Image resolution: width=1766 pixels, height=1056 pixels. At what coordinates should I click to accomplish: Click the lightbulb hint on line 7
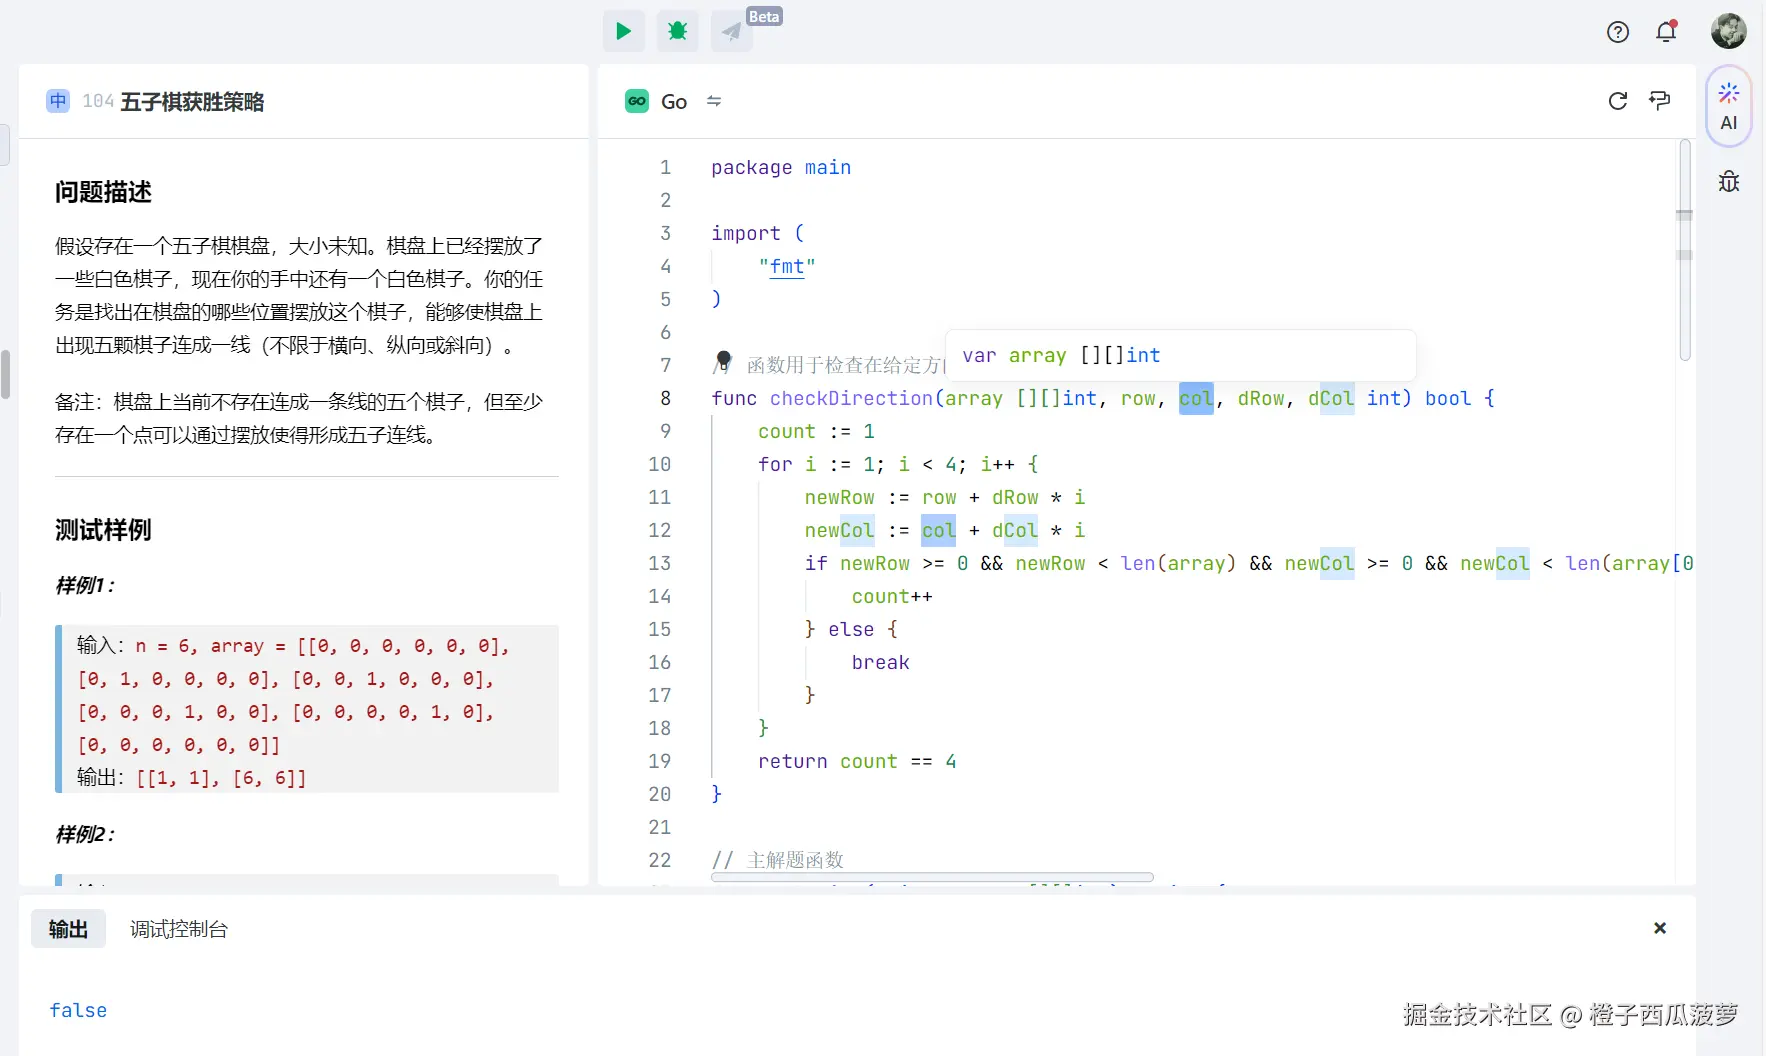(x=723, y=360)
